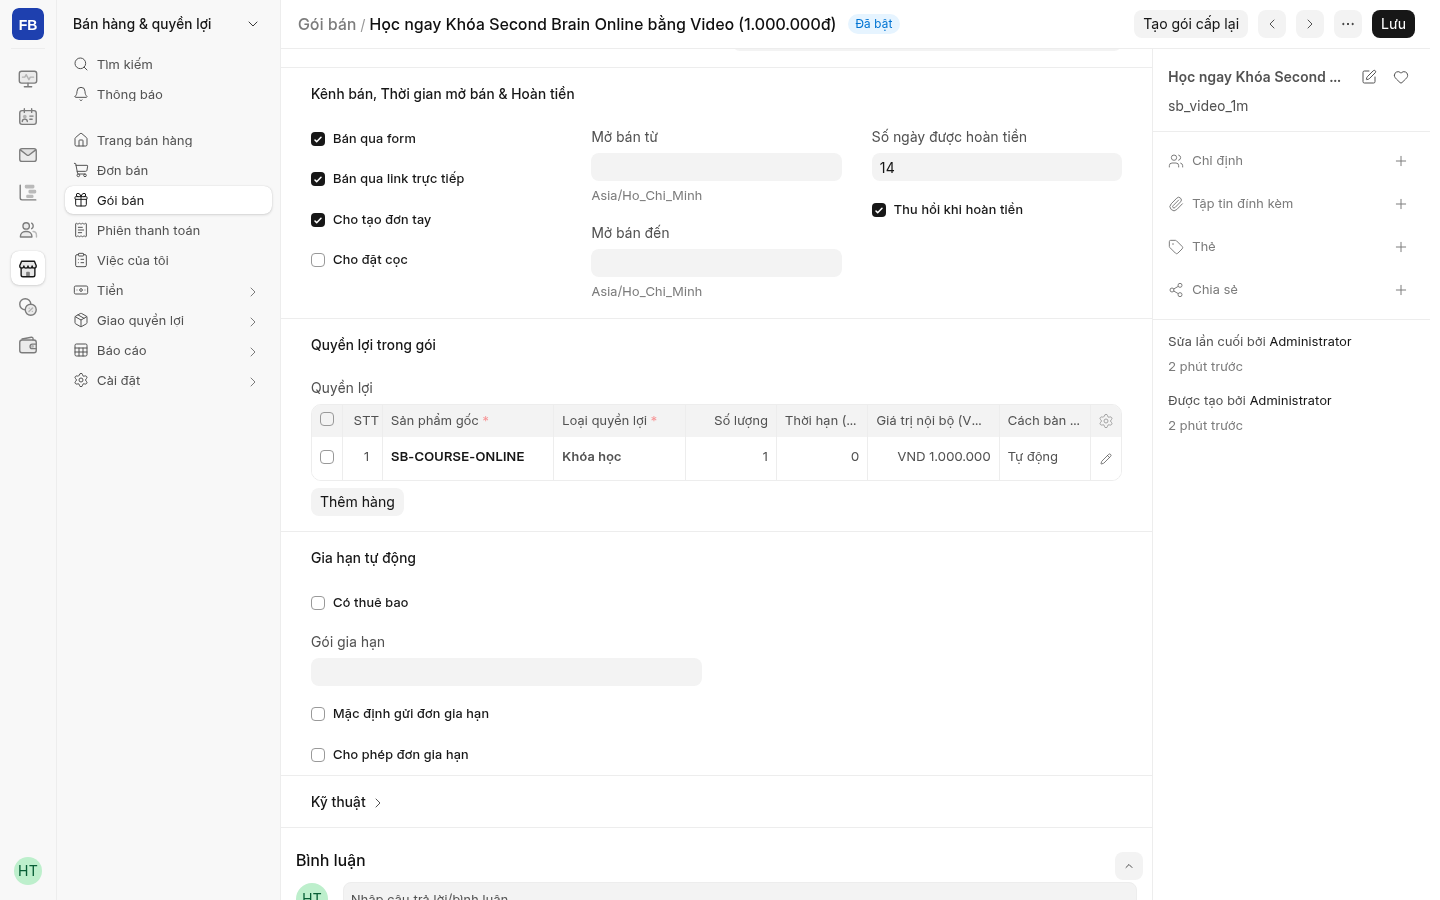Go to the next record arrow

1310,24
